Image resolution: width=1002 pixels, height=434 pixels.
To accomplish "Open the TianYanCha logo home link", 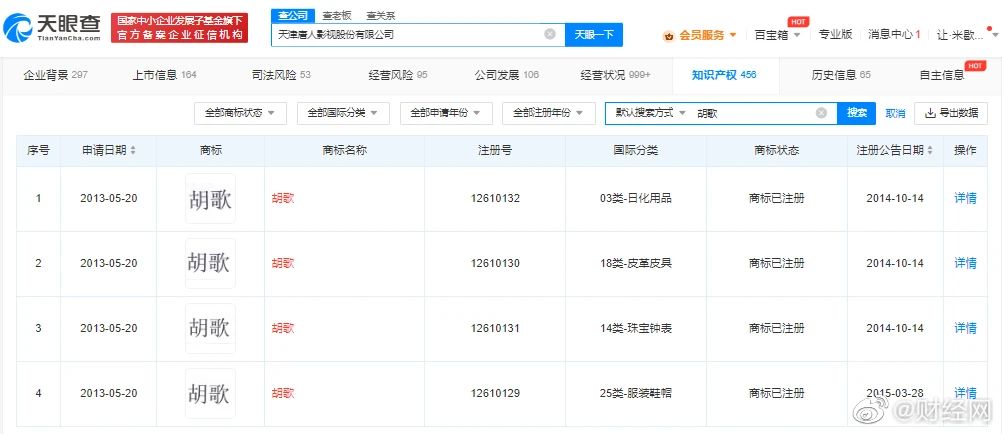I will (x=52, y=27).
